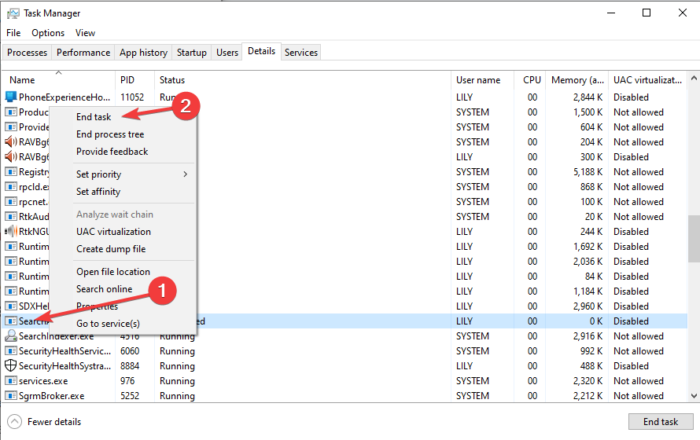
Task: Click PID 6060 cell
Action: click(x=129, y=351)
